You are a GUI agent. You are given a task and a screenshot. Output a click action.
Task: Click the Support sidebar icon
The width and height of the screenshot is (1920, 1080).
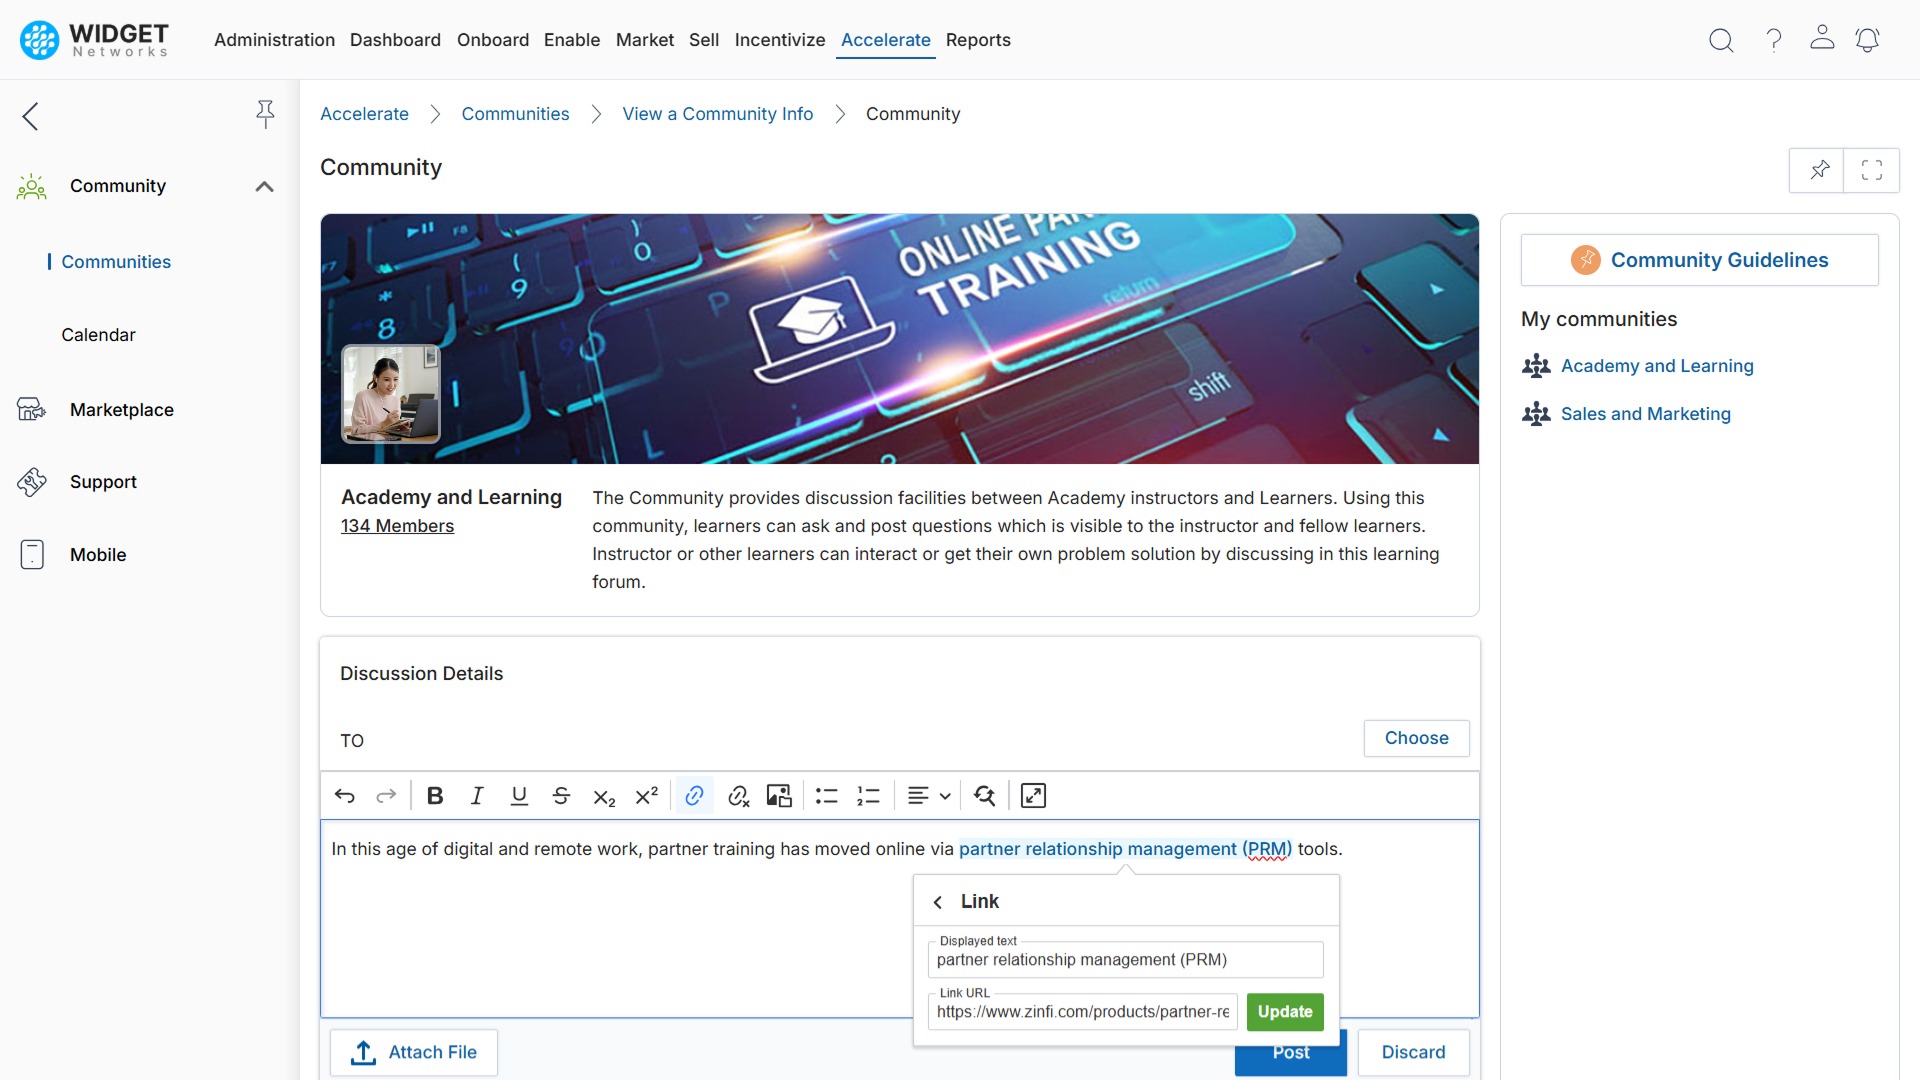click(x=32, y=482)
